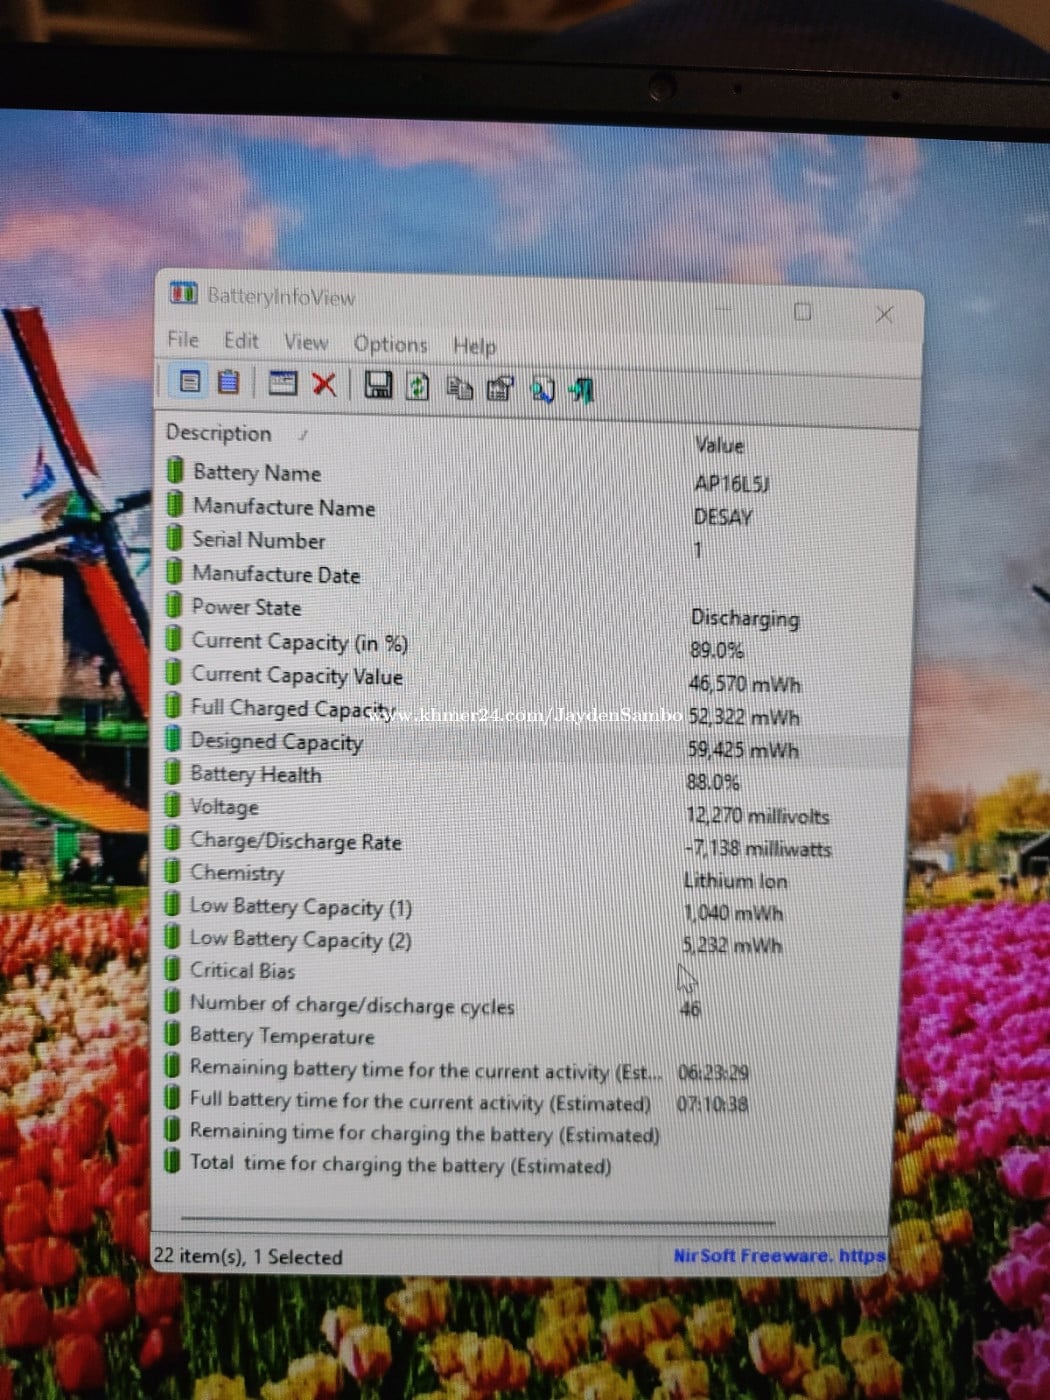Save selected items with floppy disk icon
Image resolution: width=1050 pixels, height=1400 pixels.
(x=378, y=385)
